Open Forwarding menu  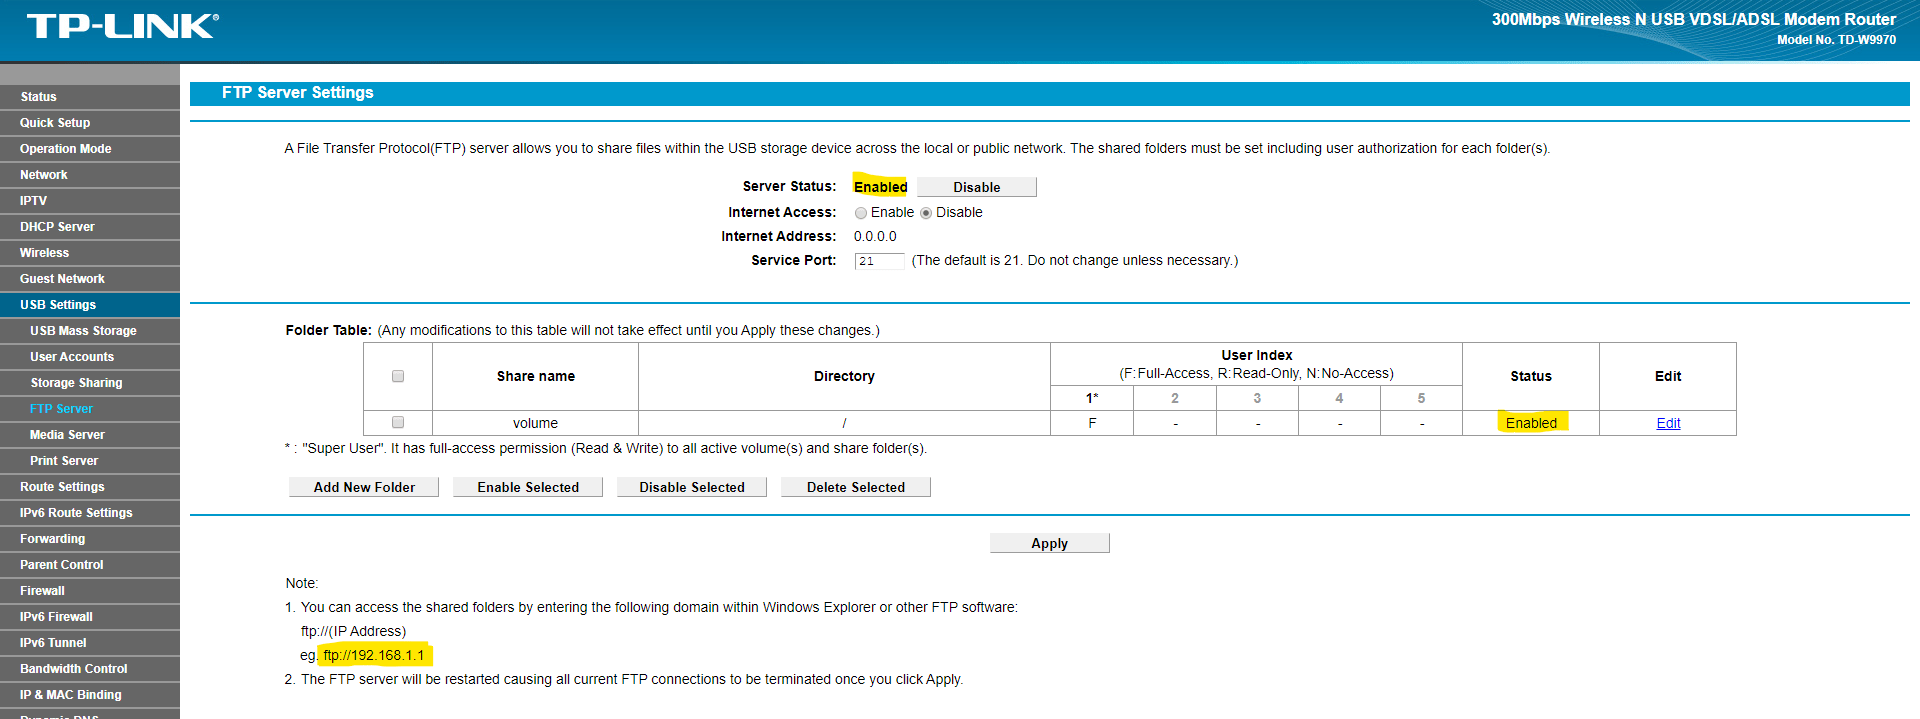[x=90, y=539]
